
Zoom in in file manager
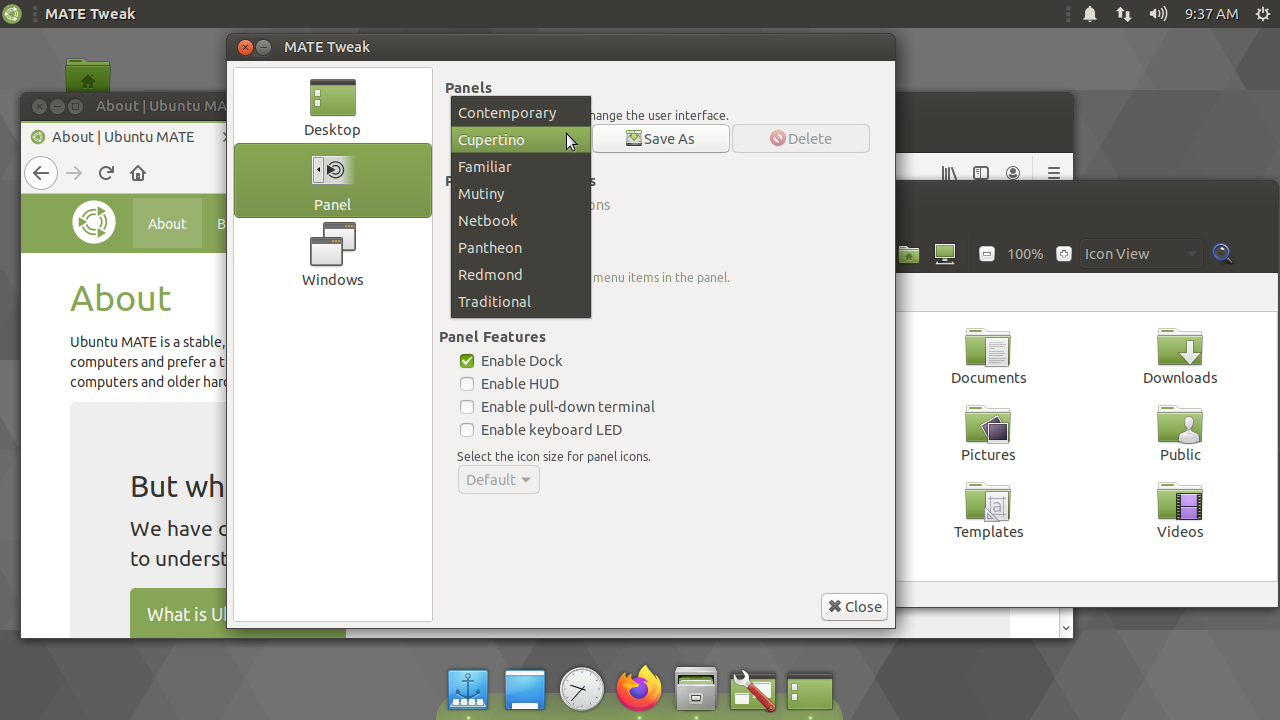pos(1064,254)
